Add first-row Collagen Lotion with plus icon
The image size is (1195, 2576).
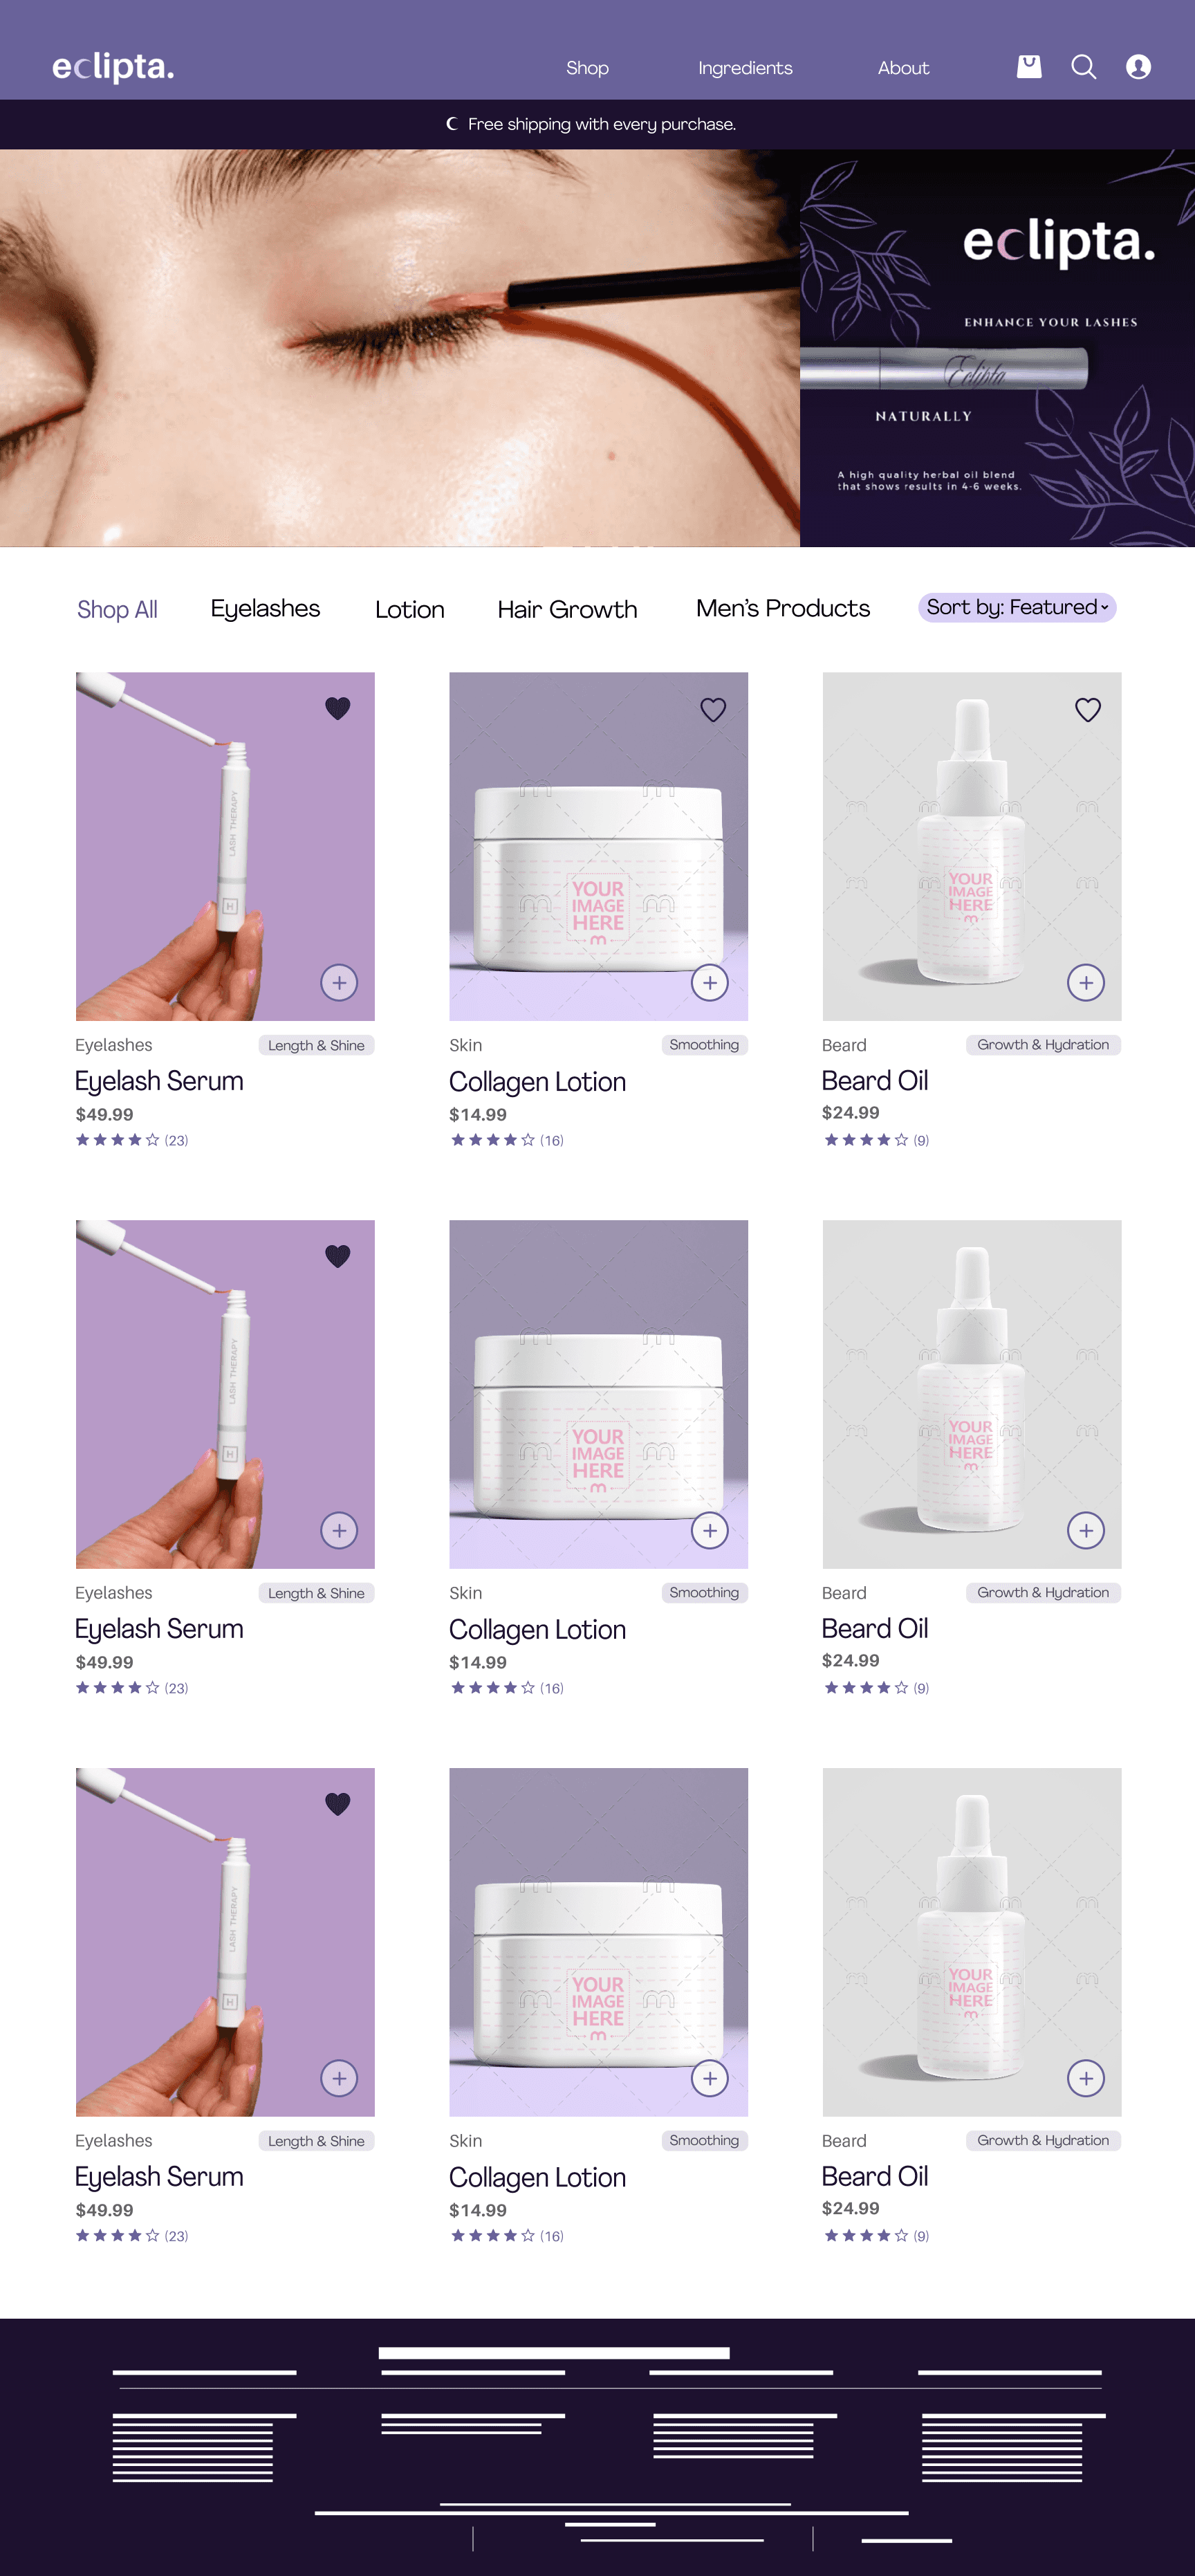coord(710,982)
